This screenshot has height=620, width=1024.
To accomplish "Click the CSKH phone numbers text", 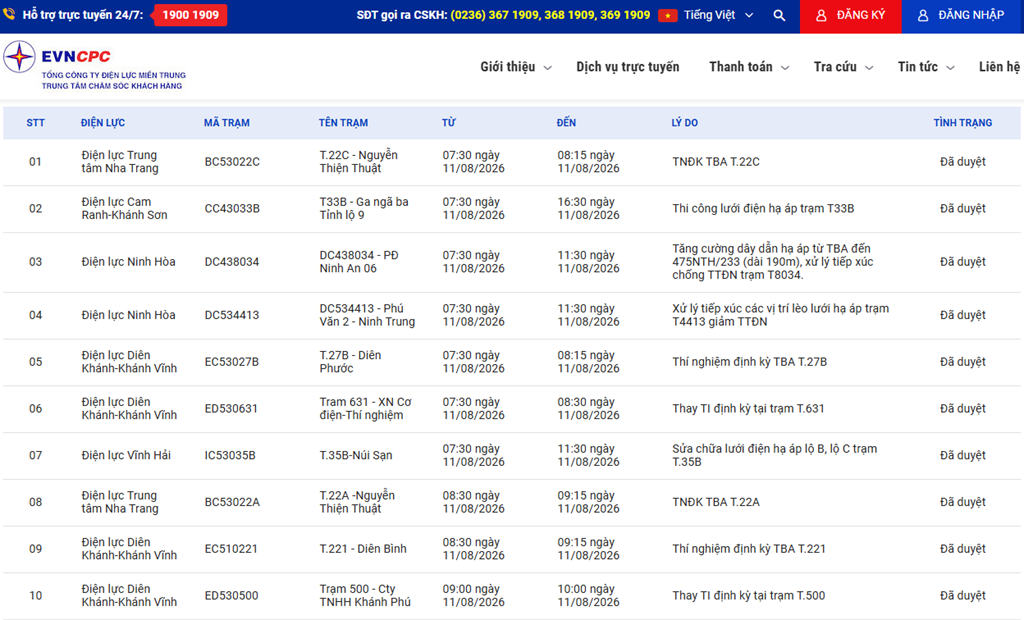I will [550, 15].
